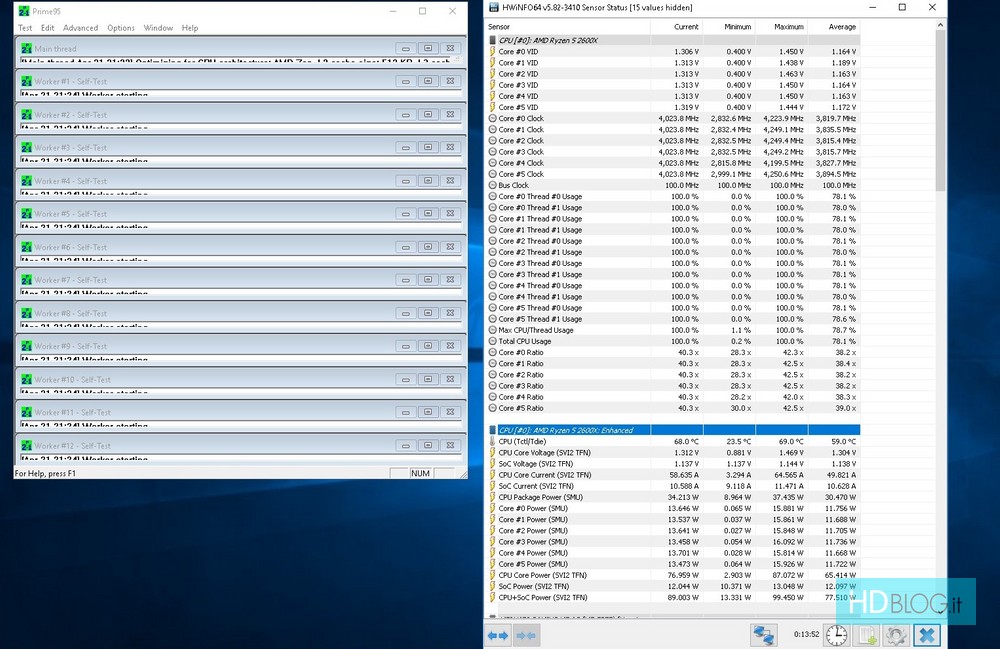The height and width of the screenshot is (649, 1000).
Task: Close sensor status with the blue X icon
Action: click(927, 635)
